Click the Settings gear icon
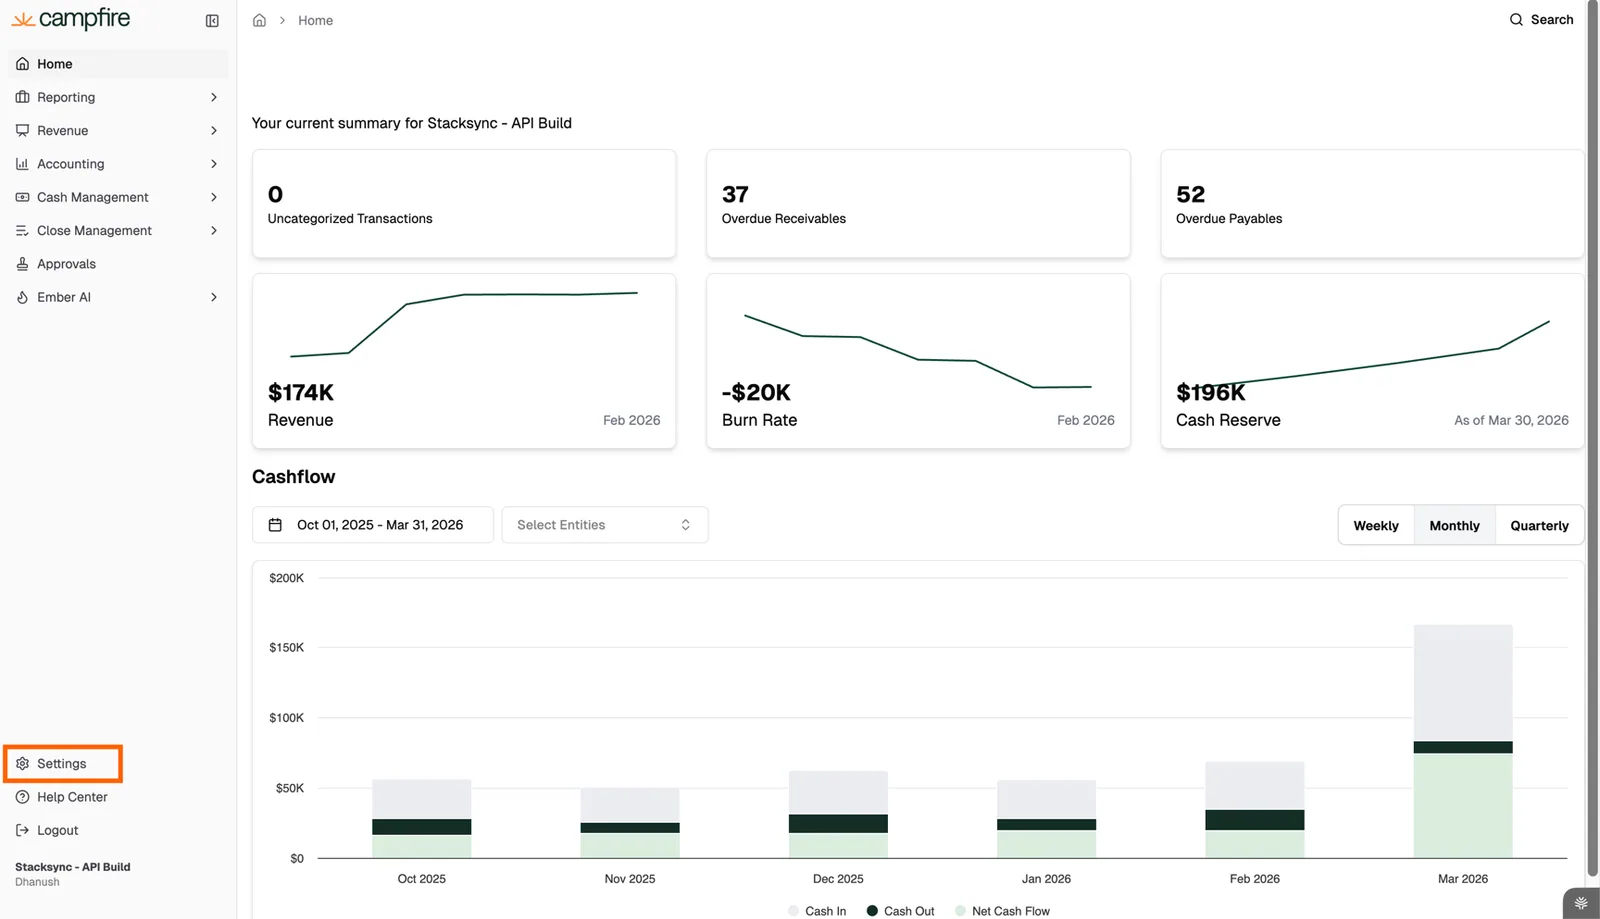 tap(22, 764)
